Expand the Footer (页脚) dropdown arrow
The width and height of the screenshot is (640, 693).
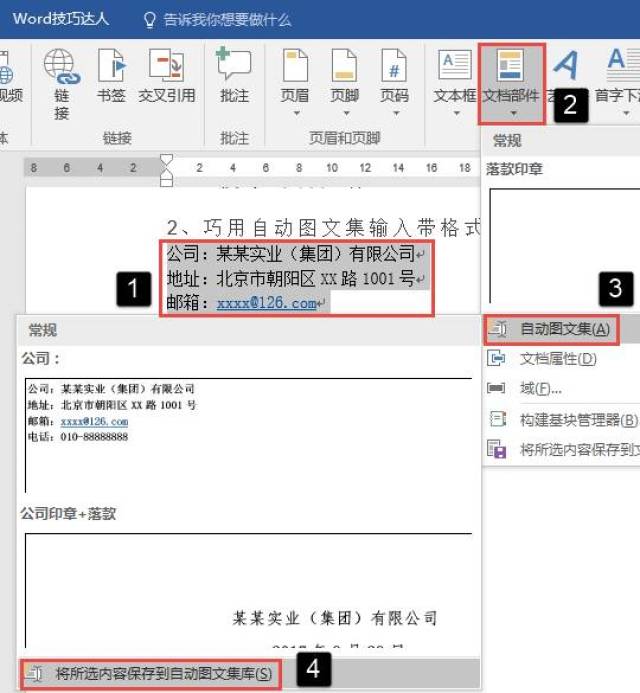[346, 114]
